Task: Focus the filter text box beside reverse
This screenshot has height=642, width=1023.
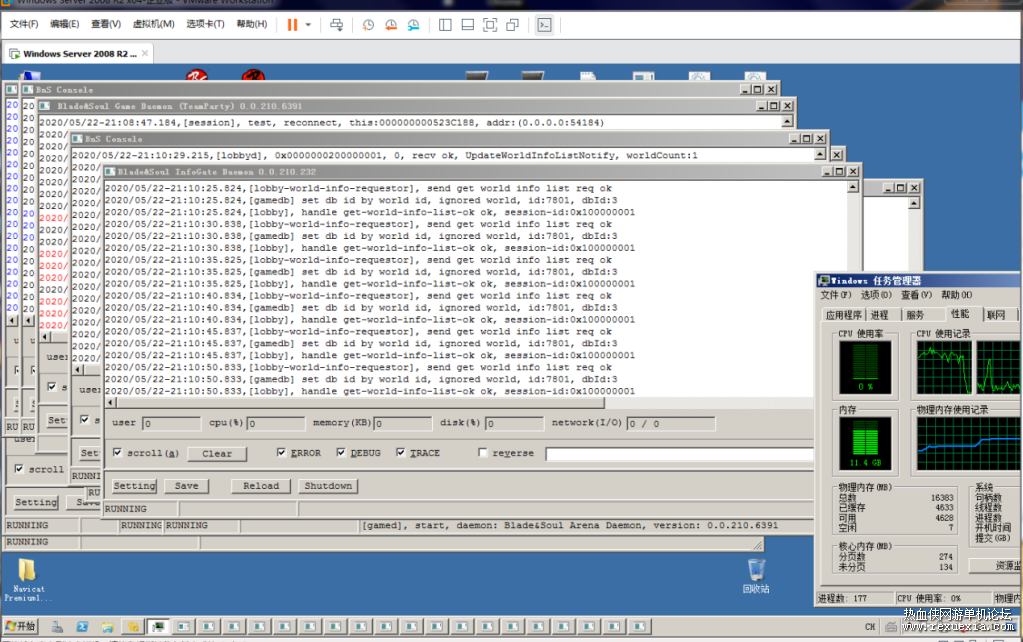Action: pos(679,453)
